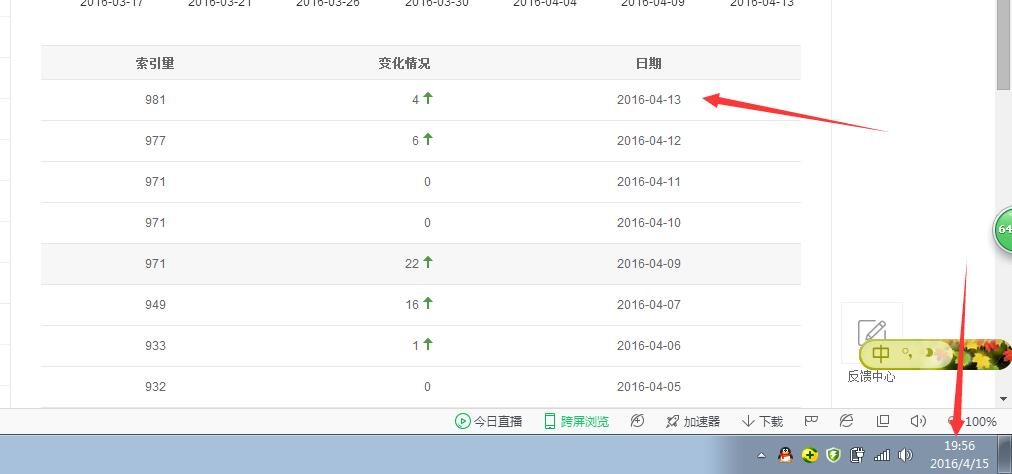Click index value 949
This screenshot has width=1012, height=474.
pyautogui.click(x=156, y=305)
